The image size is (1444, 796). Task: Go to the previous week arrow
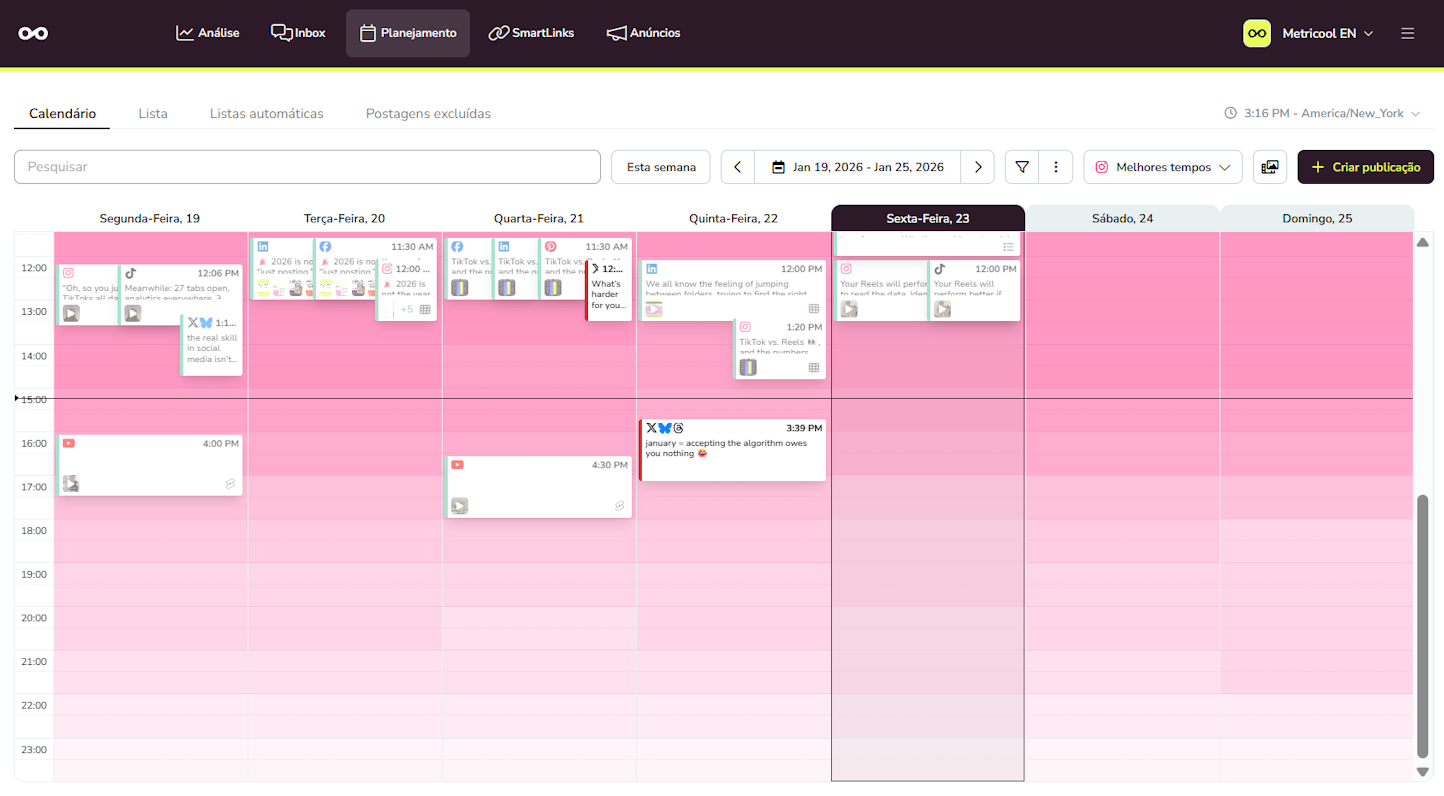[x=738, y=167]
